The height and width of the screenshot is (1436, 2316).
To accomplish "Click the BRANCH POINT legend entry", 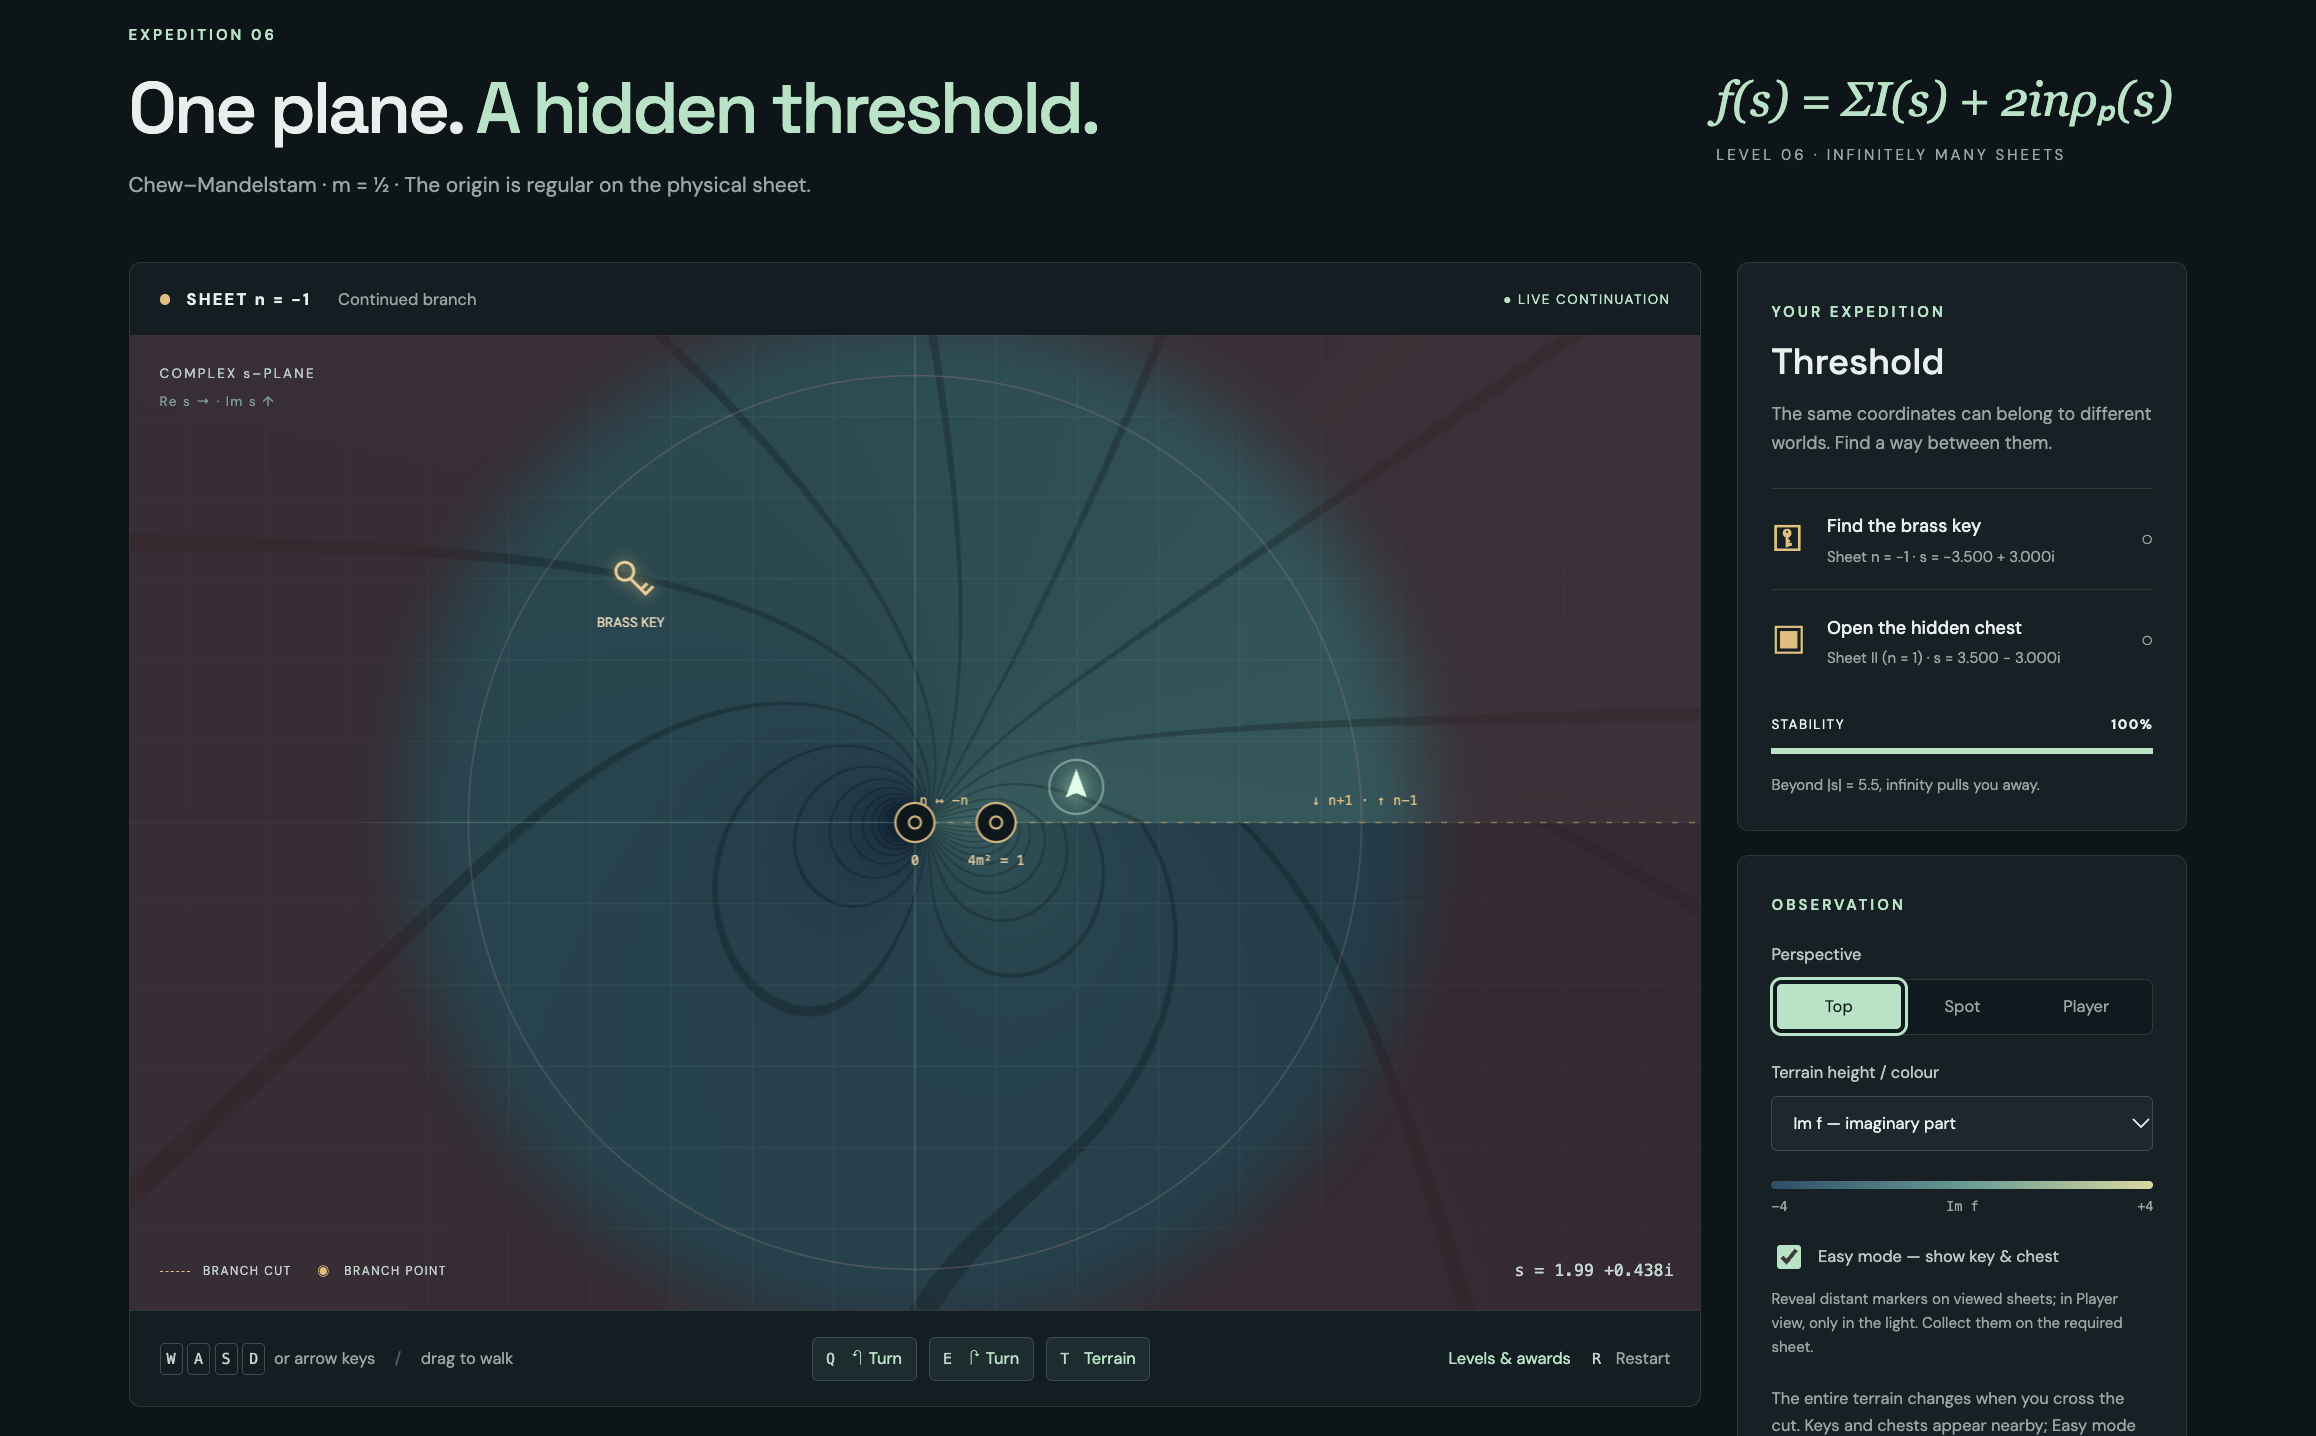I will pos(382,1271).
